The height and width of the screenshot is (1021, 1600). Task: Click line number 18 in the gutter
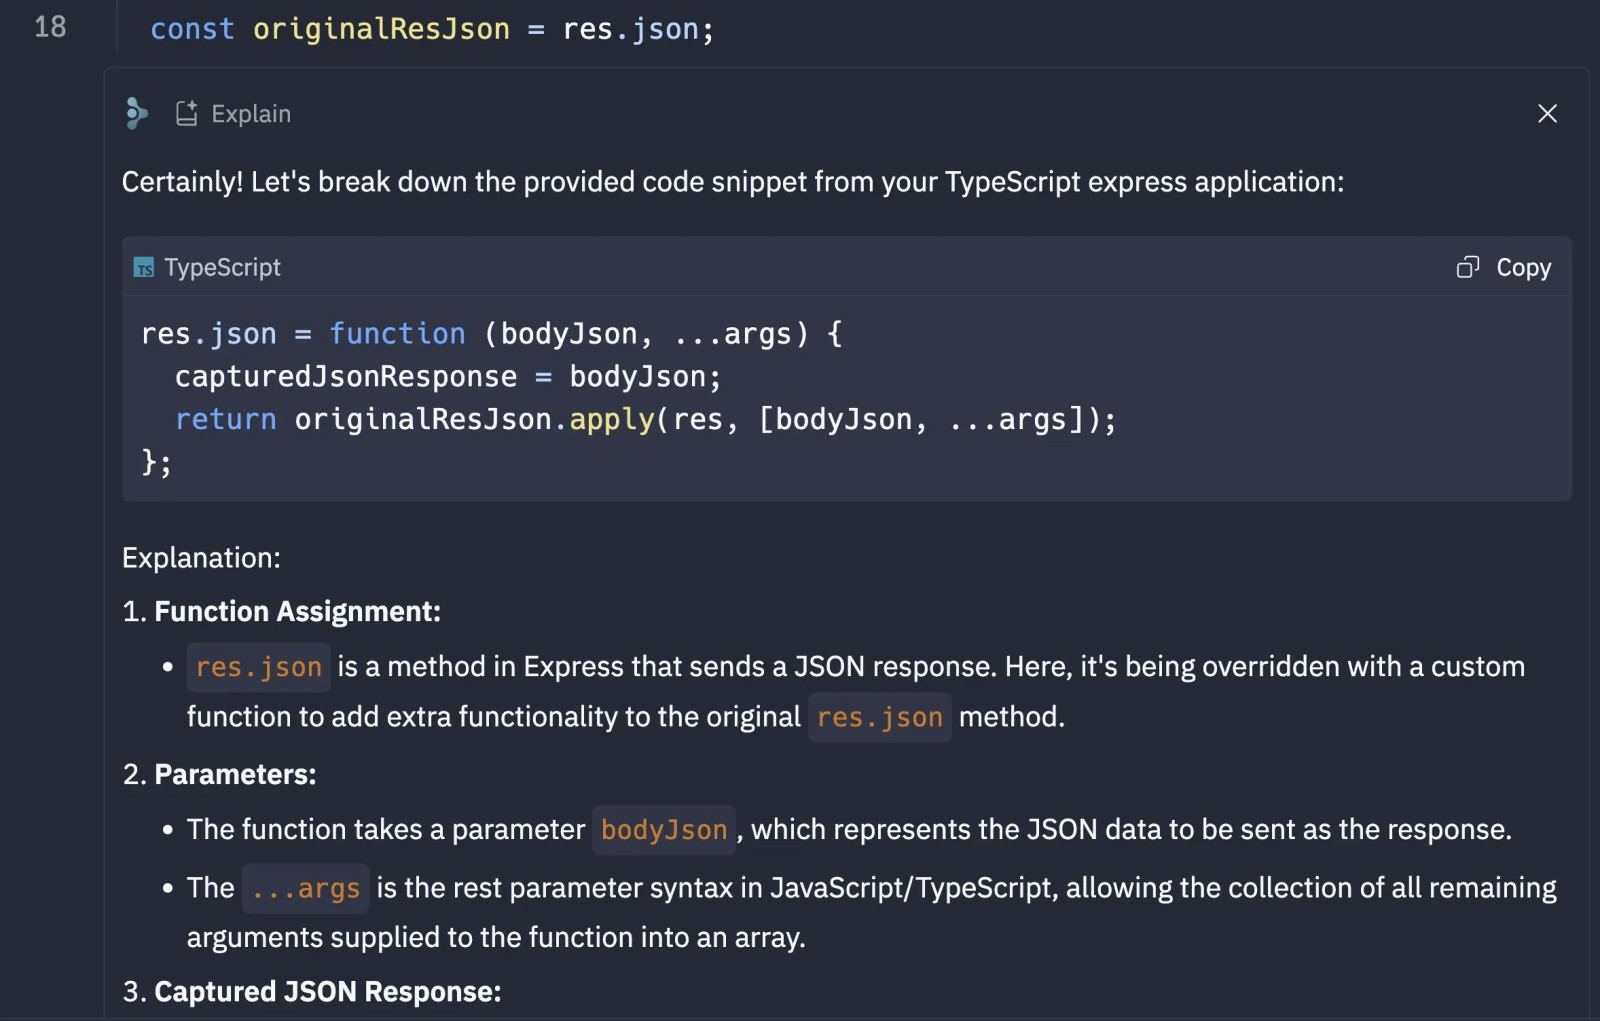coord(50,27)
